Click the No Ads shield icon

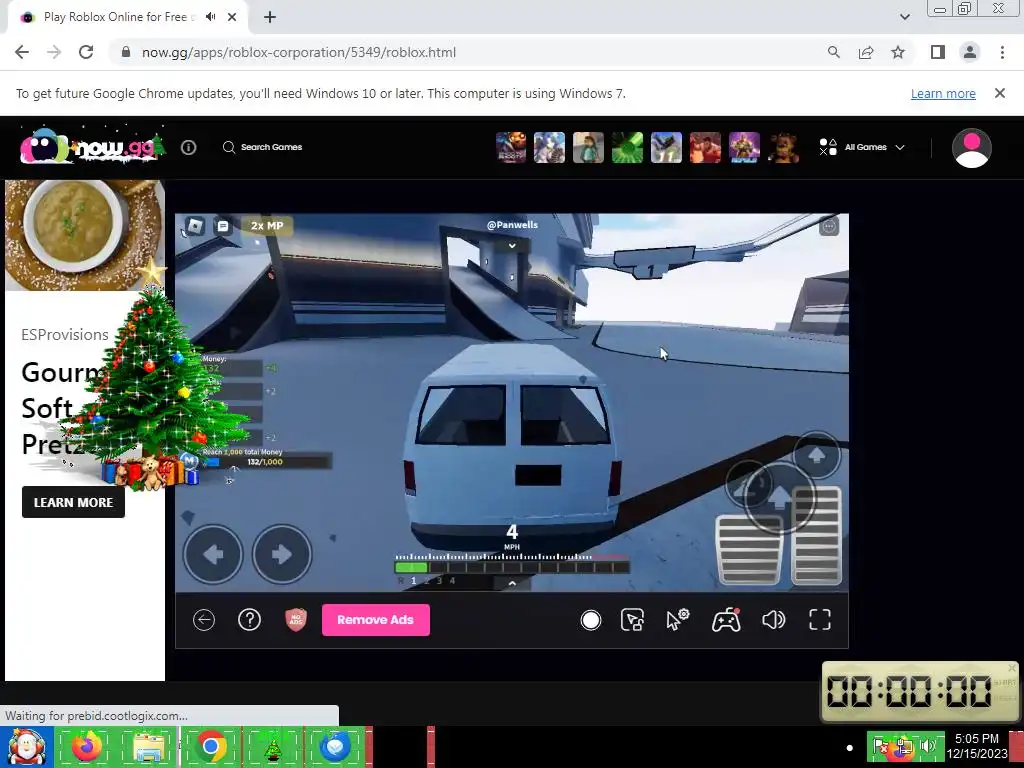click(296, 620)
